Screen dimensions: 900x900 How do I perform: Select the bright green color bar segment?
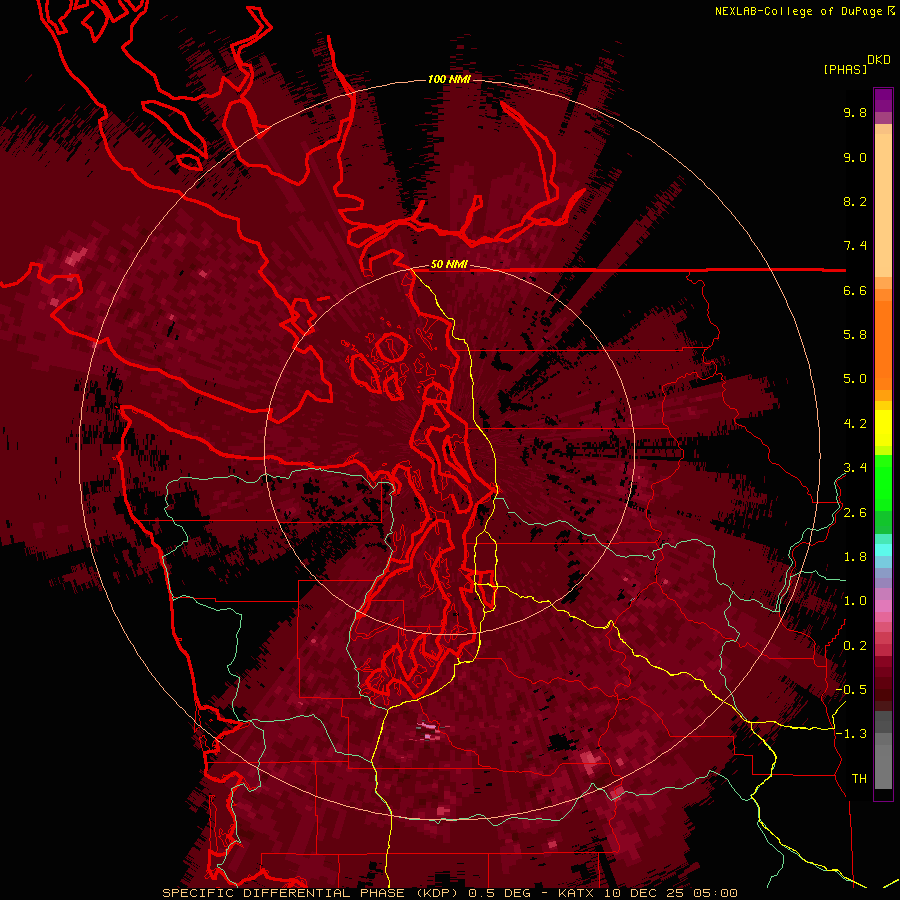point(883,482)
